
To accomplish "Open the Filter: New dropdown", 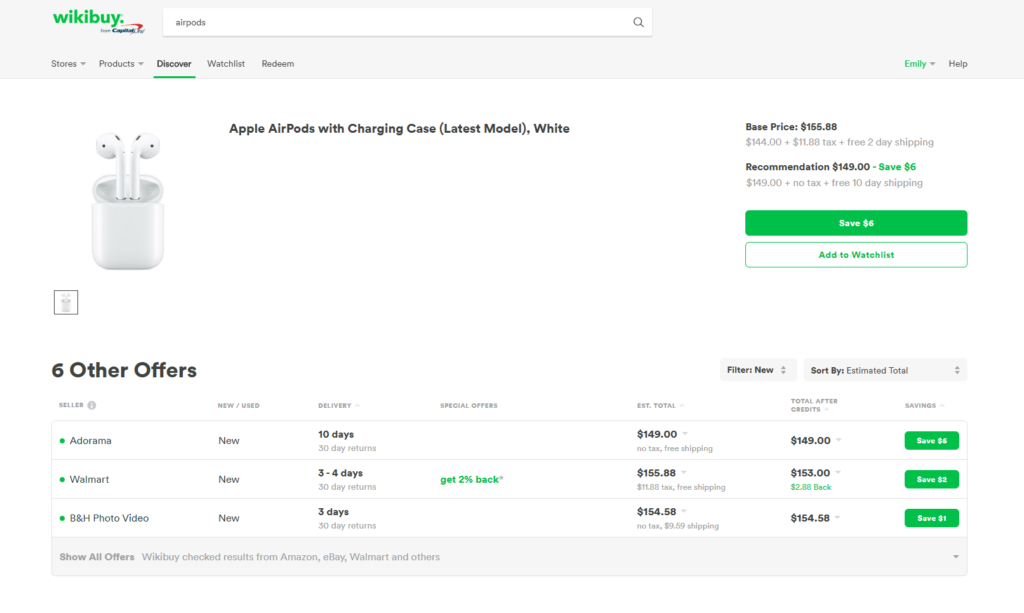I will coord(758,370).
